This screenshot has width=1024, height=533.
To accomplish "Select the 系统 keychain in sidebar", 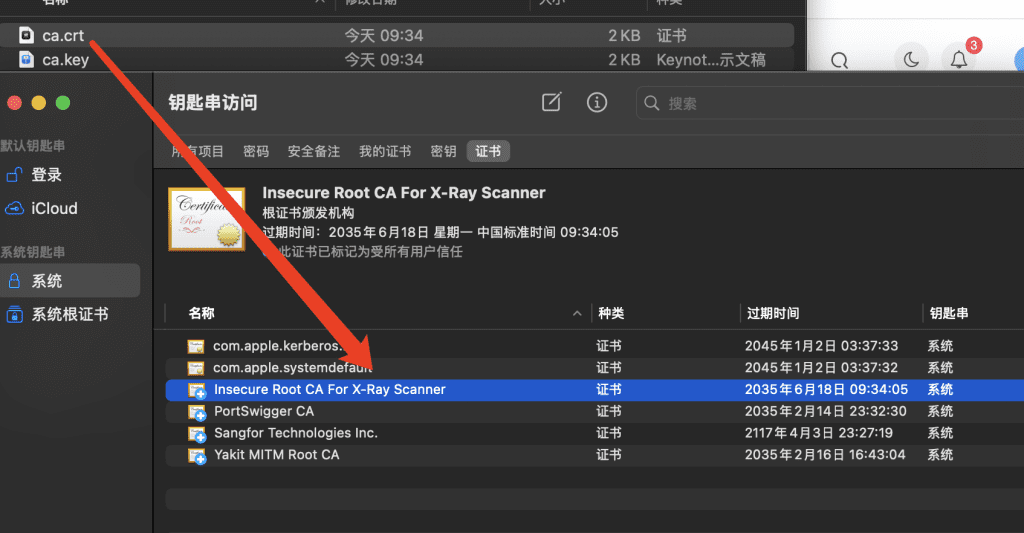I will click(x=70, y=281).
